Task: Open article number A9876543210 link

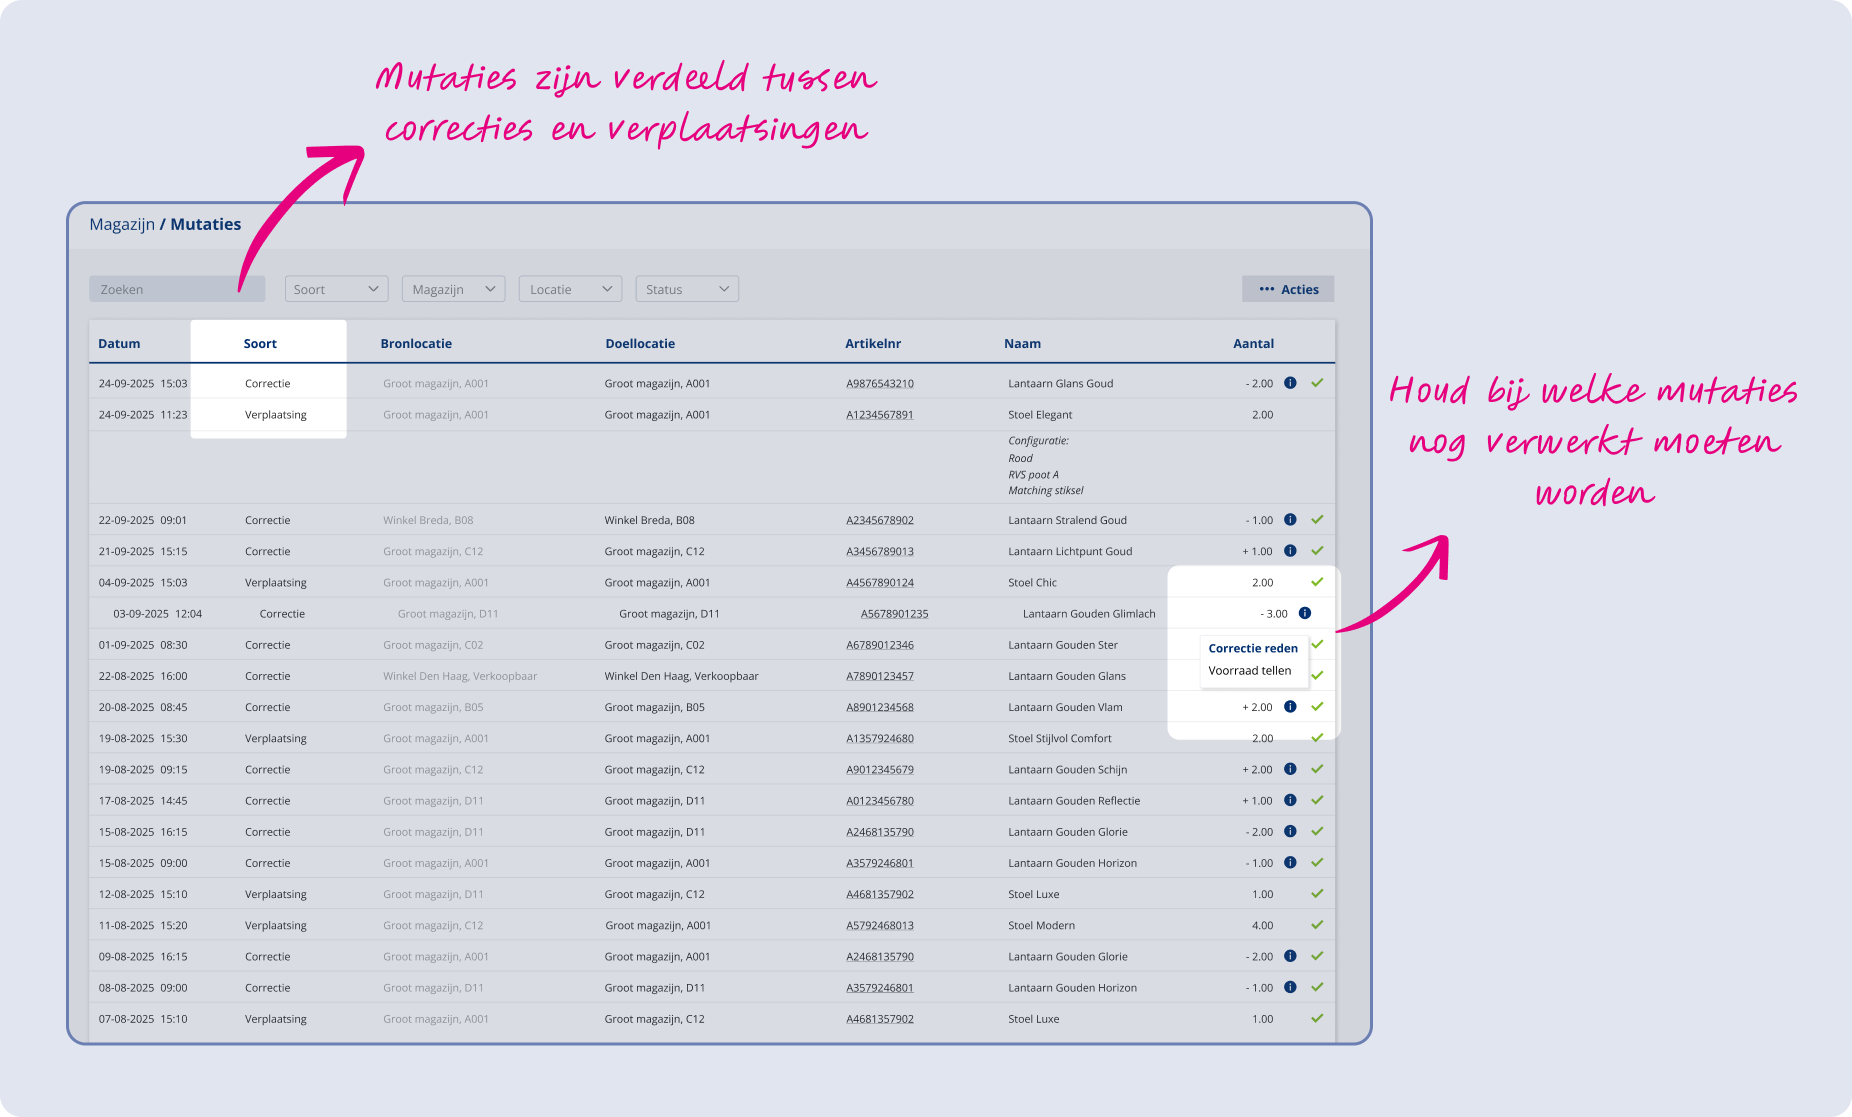Action: (880, 384)
